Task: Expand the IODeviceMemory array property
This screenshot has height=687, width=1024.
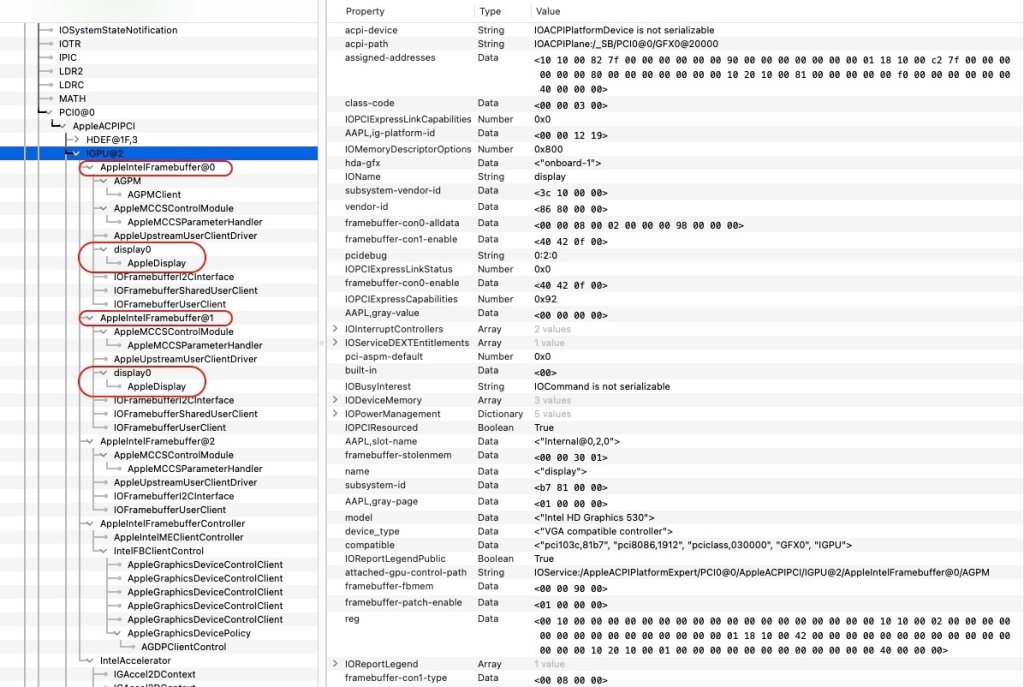Action: [335, 400]
